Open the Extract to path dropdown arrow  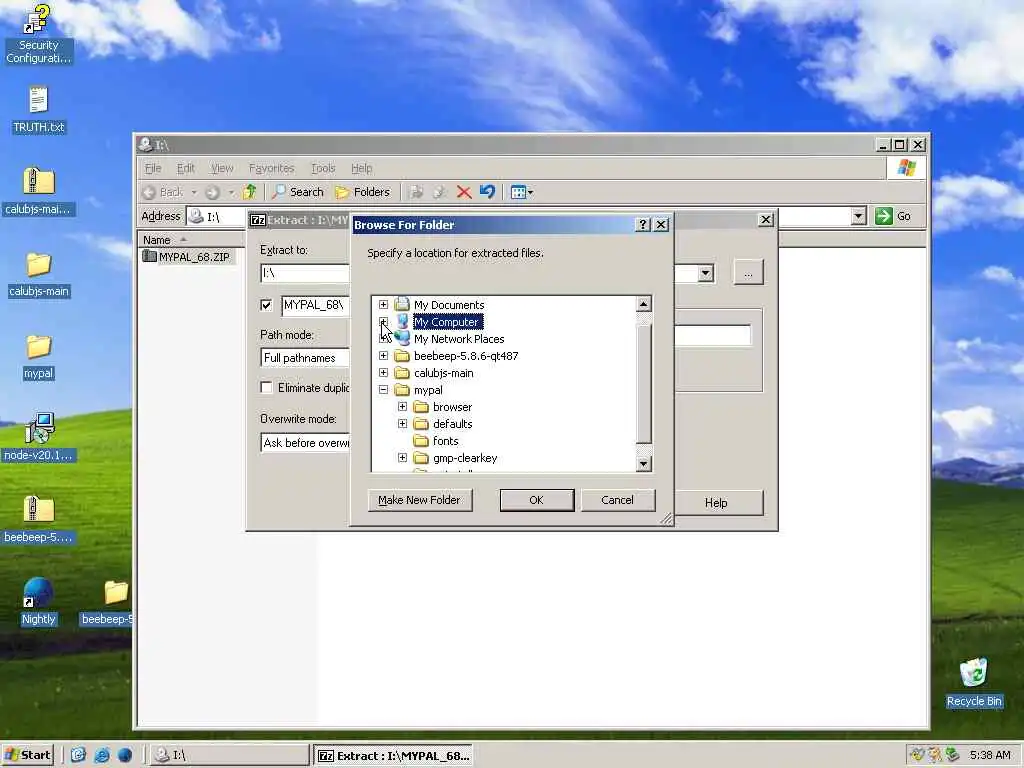(705, 273)
